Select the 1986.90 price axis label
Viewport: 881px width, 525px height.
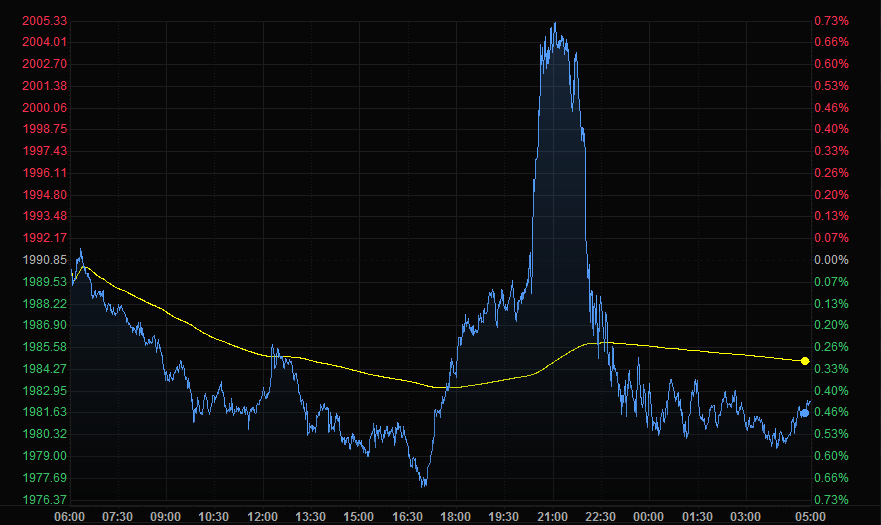point(44,325)
